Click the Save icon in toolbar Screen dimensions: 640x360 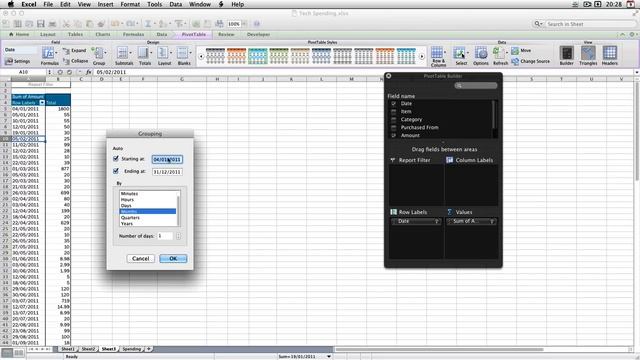tap(40, 24)
